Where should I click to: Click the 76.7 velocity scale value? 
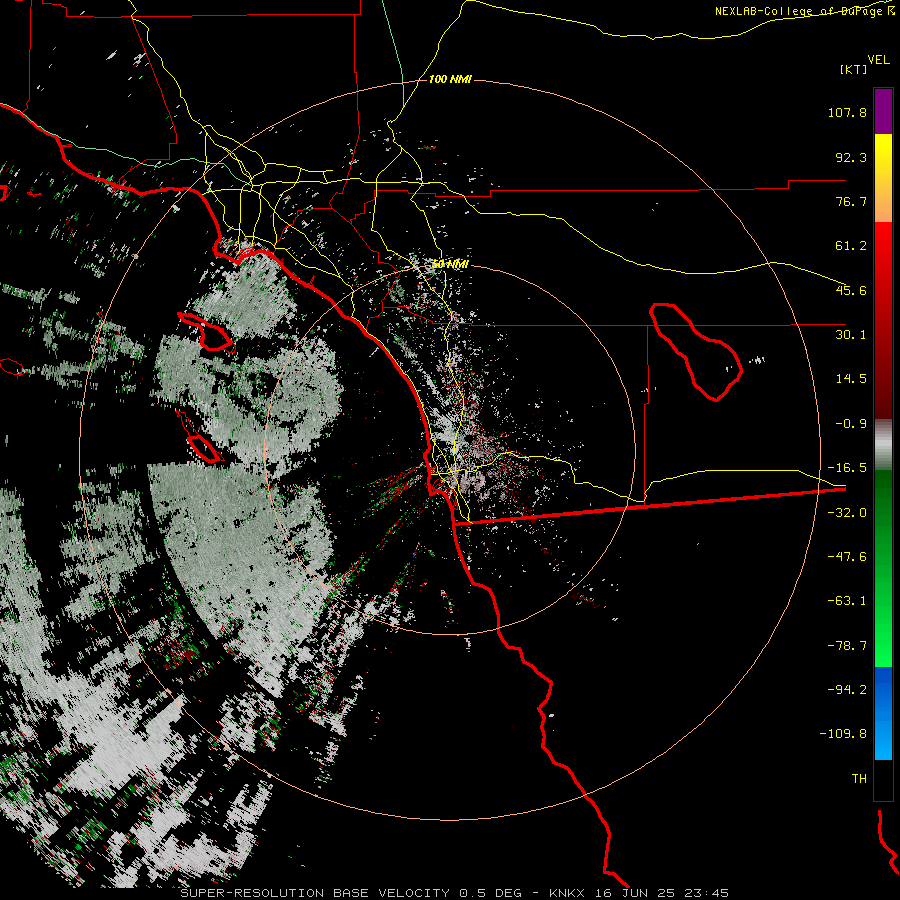[x=851, y=201]
